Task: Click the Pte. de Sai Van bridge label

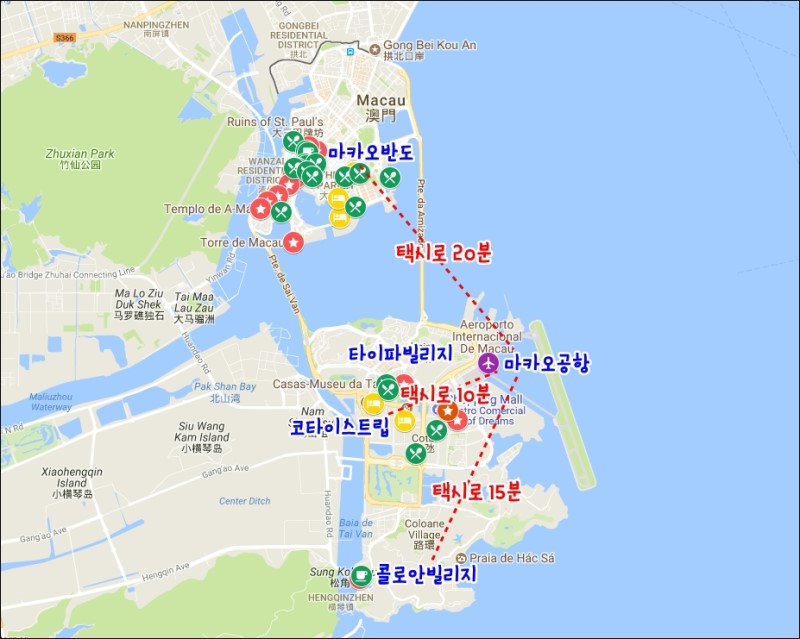Action: coord(284,282)
